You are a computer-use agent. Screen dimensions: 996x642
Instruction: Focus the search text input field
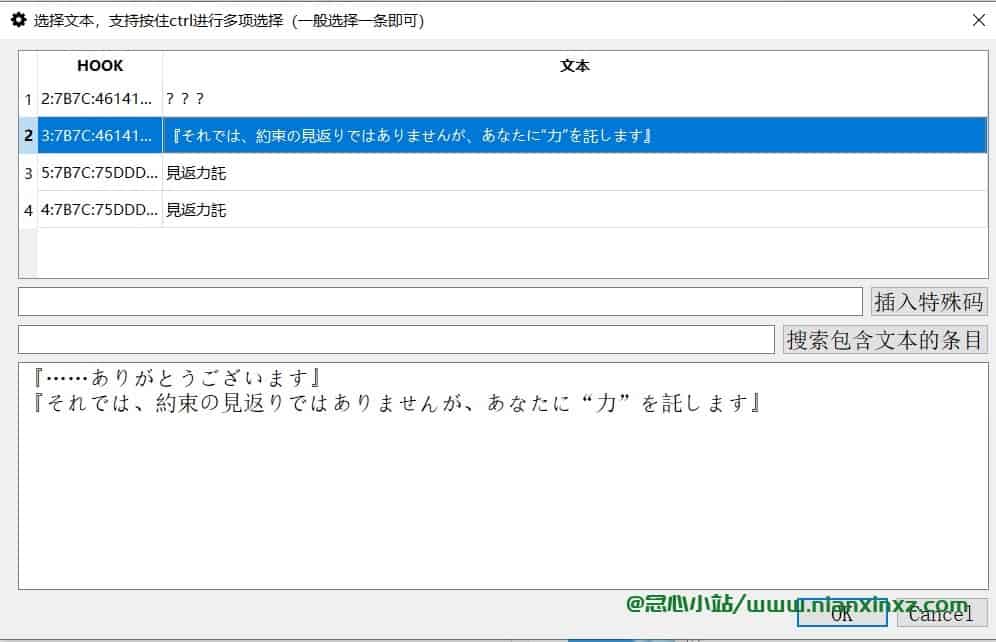pos(396,340)
